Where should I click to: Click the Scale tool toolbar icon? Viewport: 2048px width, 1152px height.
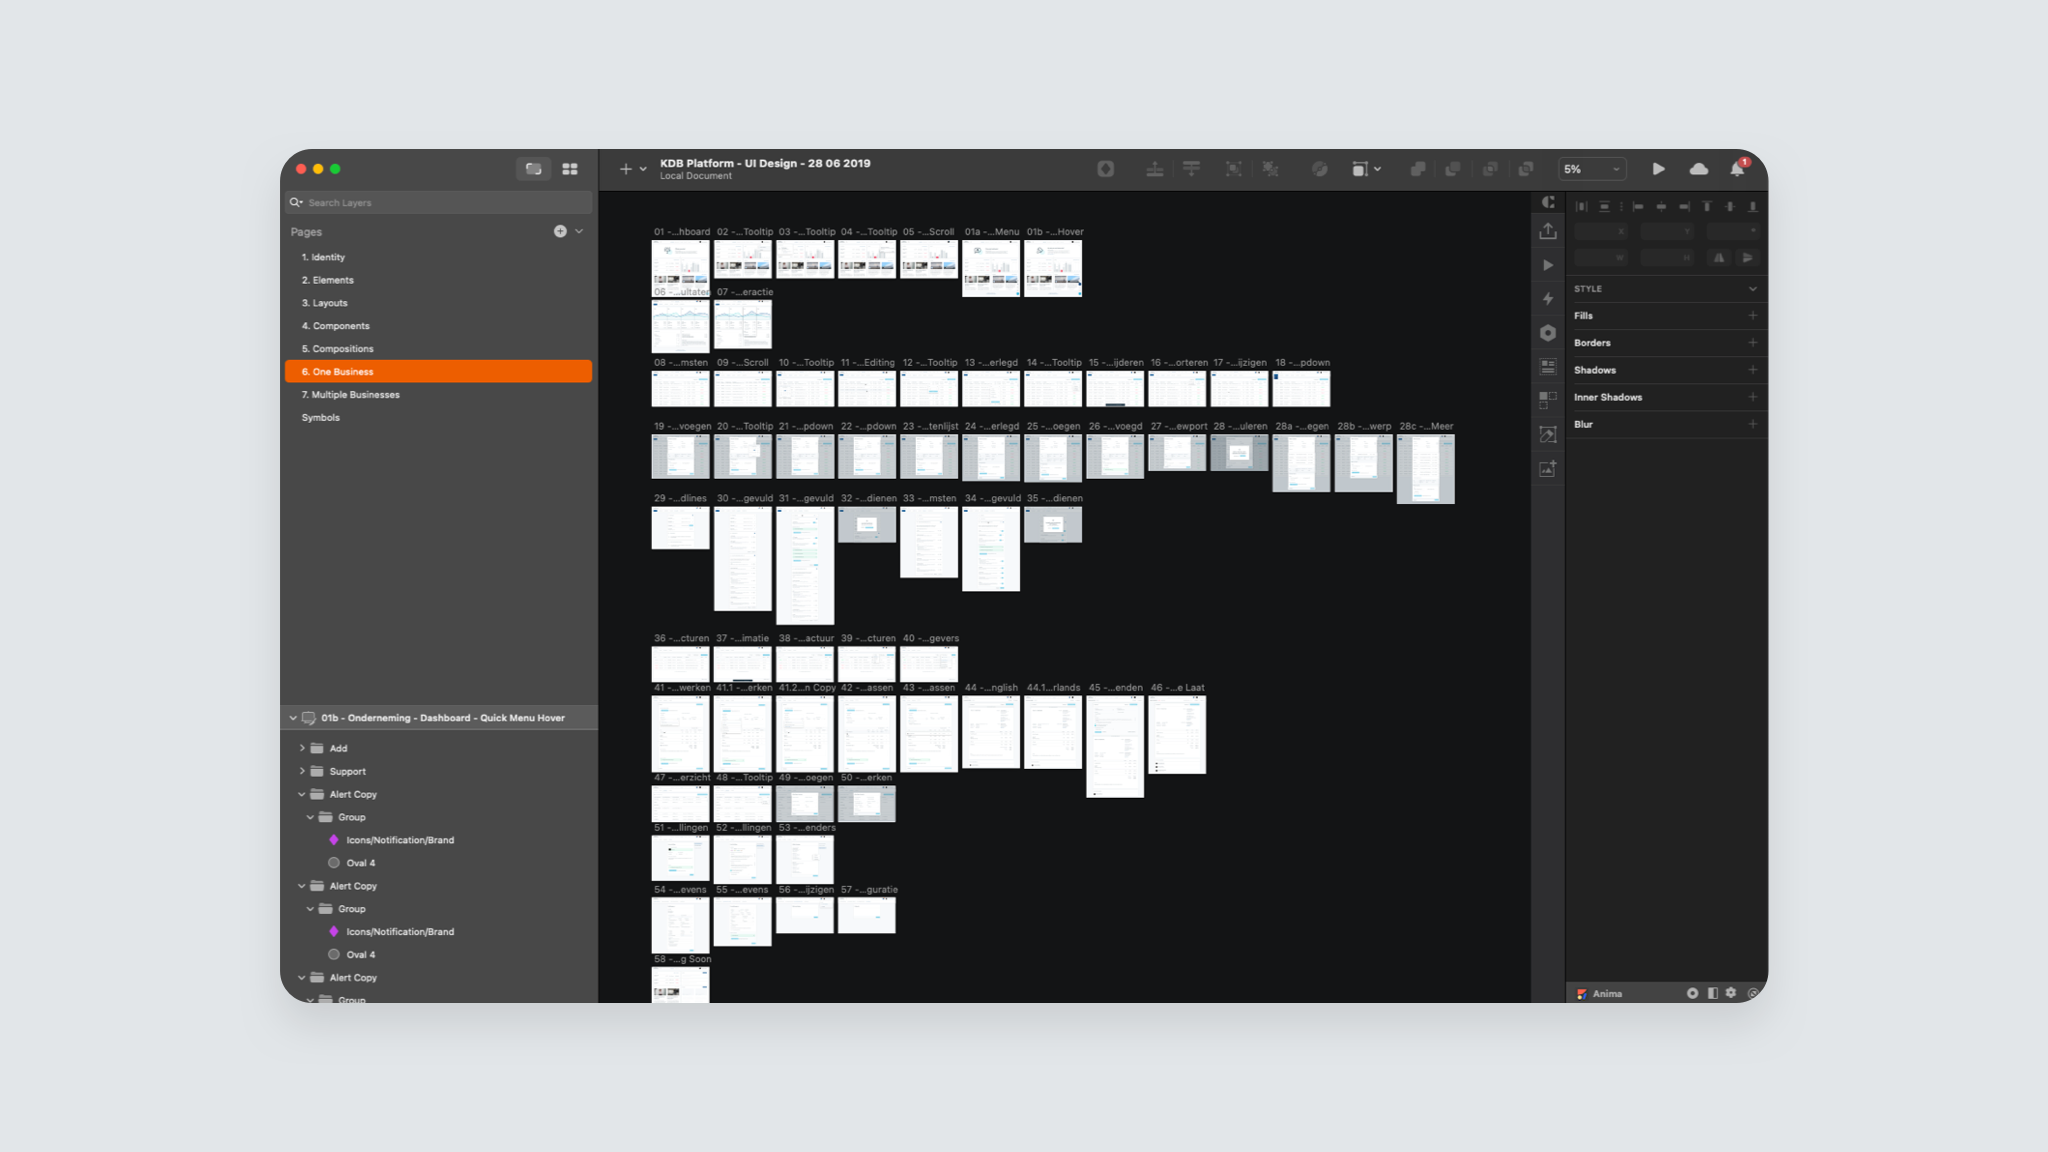(x=1359, y=169)
